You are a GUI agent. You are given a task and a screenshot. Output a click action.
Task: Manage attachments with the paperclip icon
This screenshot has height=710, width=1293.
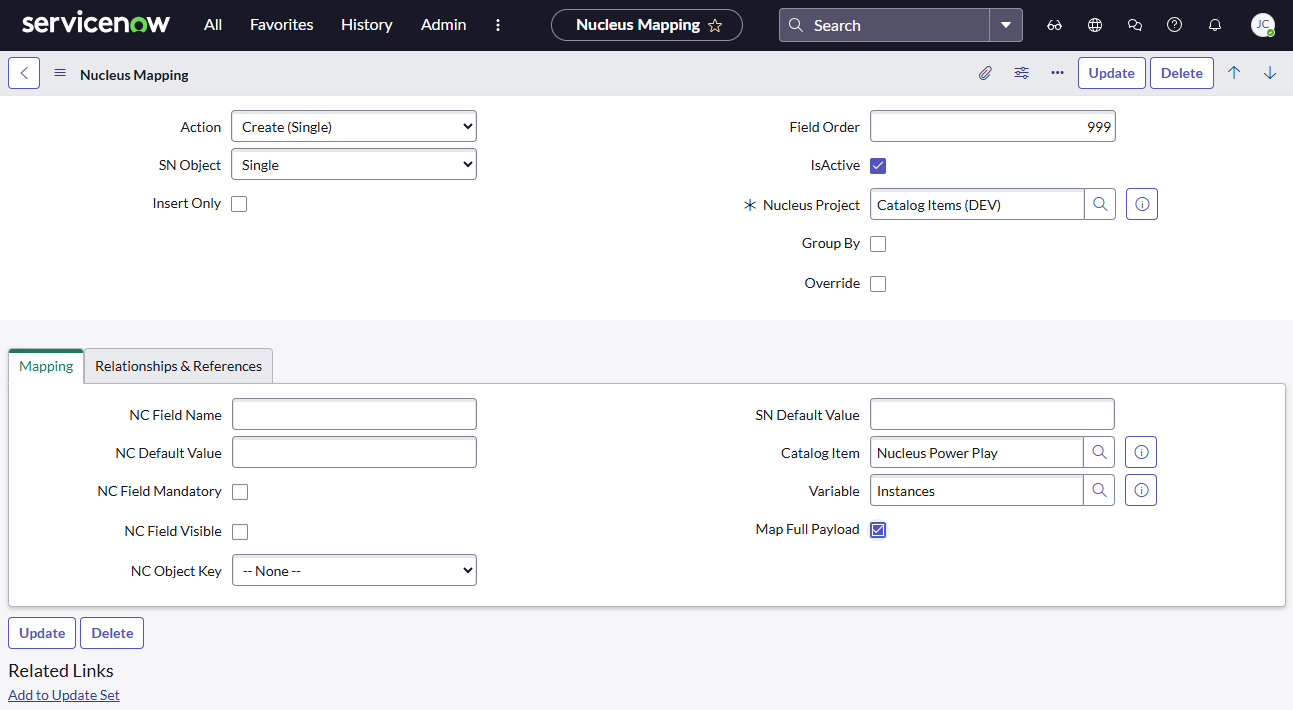click(x=985, y=73)
